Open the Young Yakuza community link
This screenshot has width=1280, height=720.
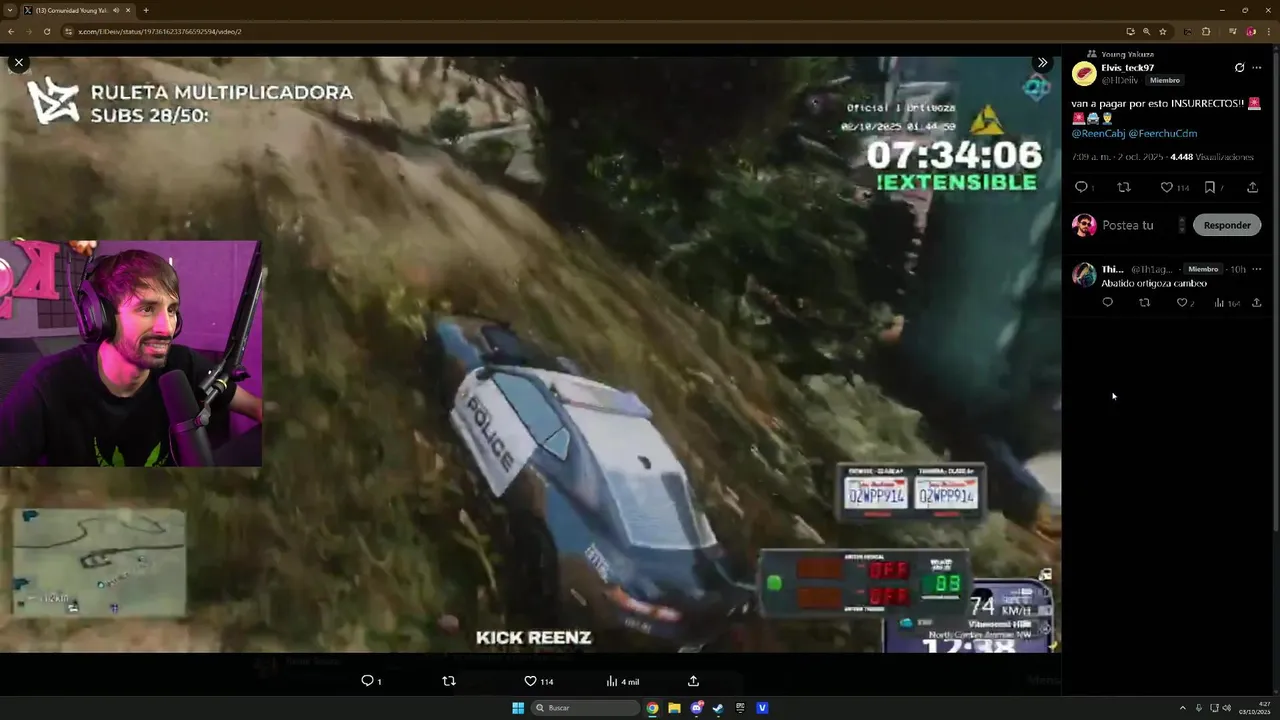[1126, 54]
